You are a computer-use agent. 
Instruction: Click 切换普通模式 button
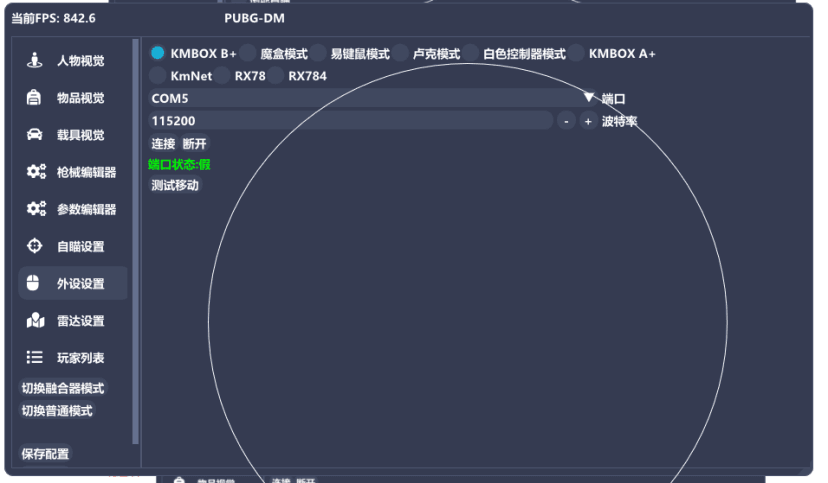pos(57,411)
